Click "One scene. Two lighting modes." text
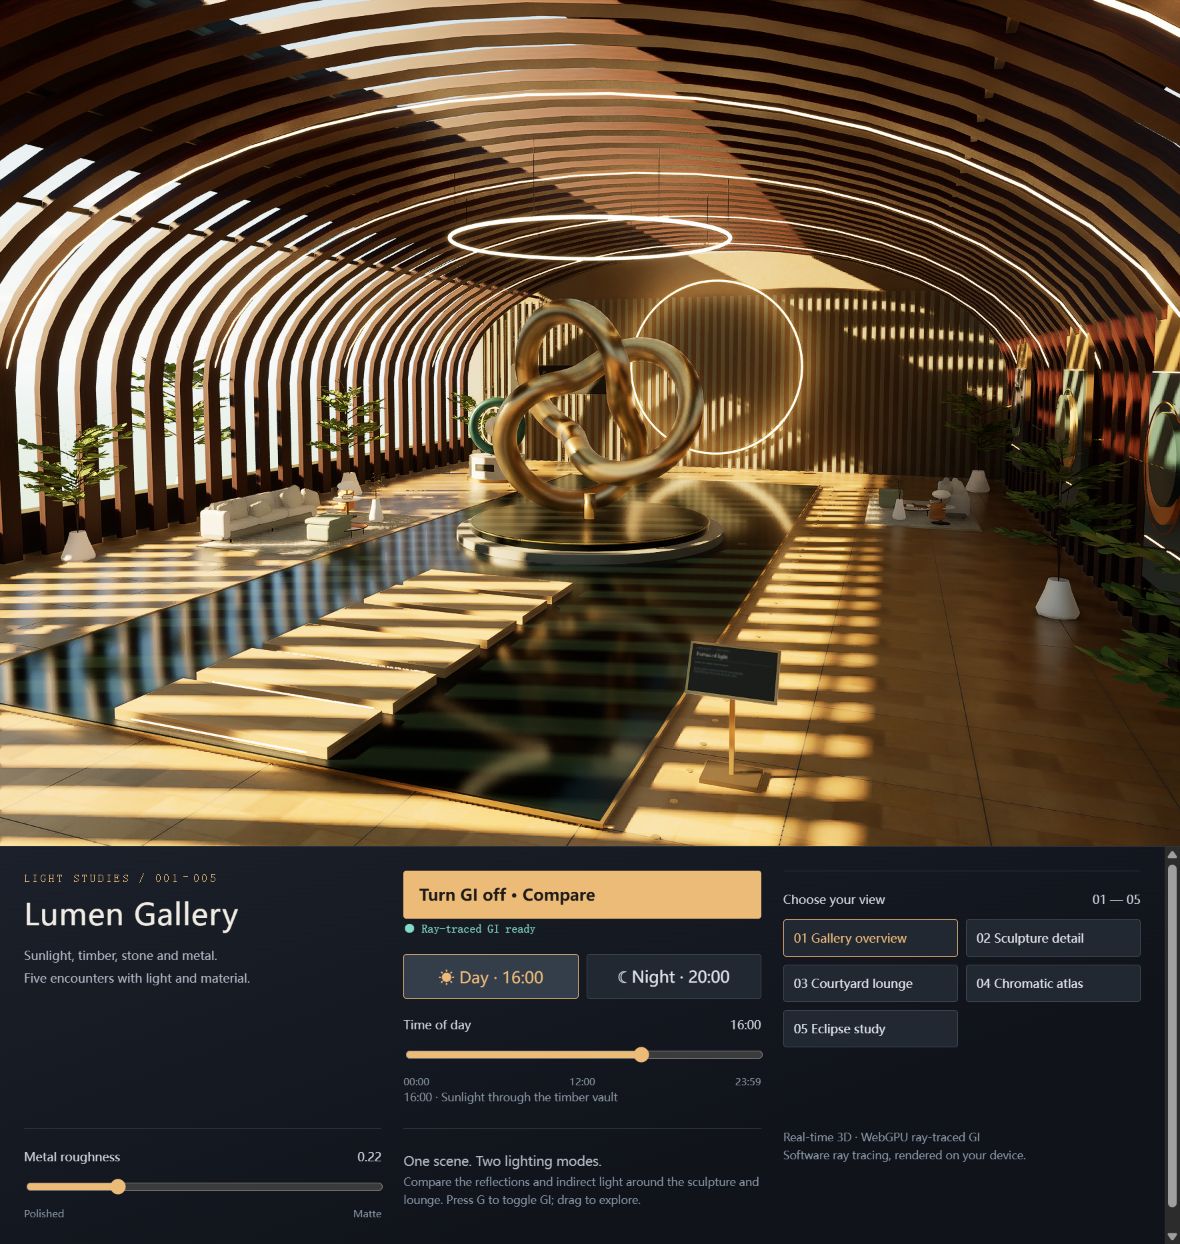Screen dimensions: 1180x1244 (x=502, y=1161)
